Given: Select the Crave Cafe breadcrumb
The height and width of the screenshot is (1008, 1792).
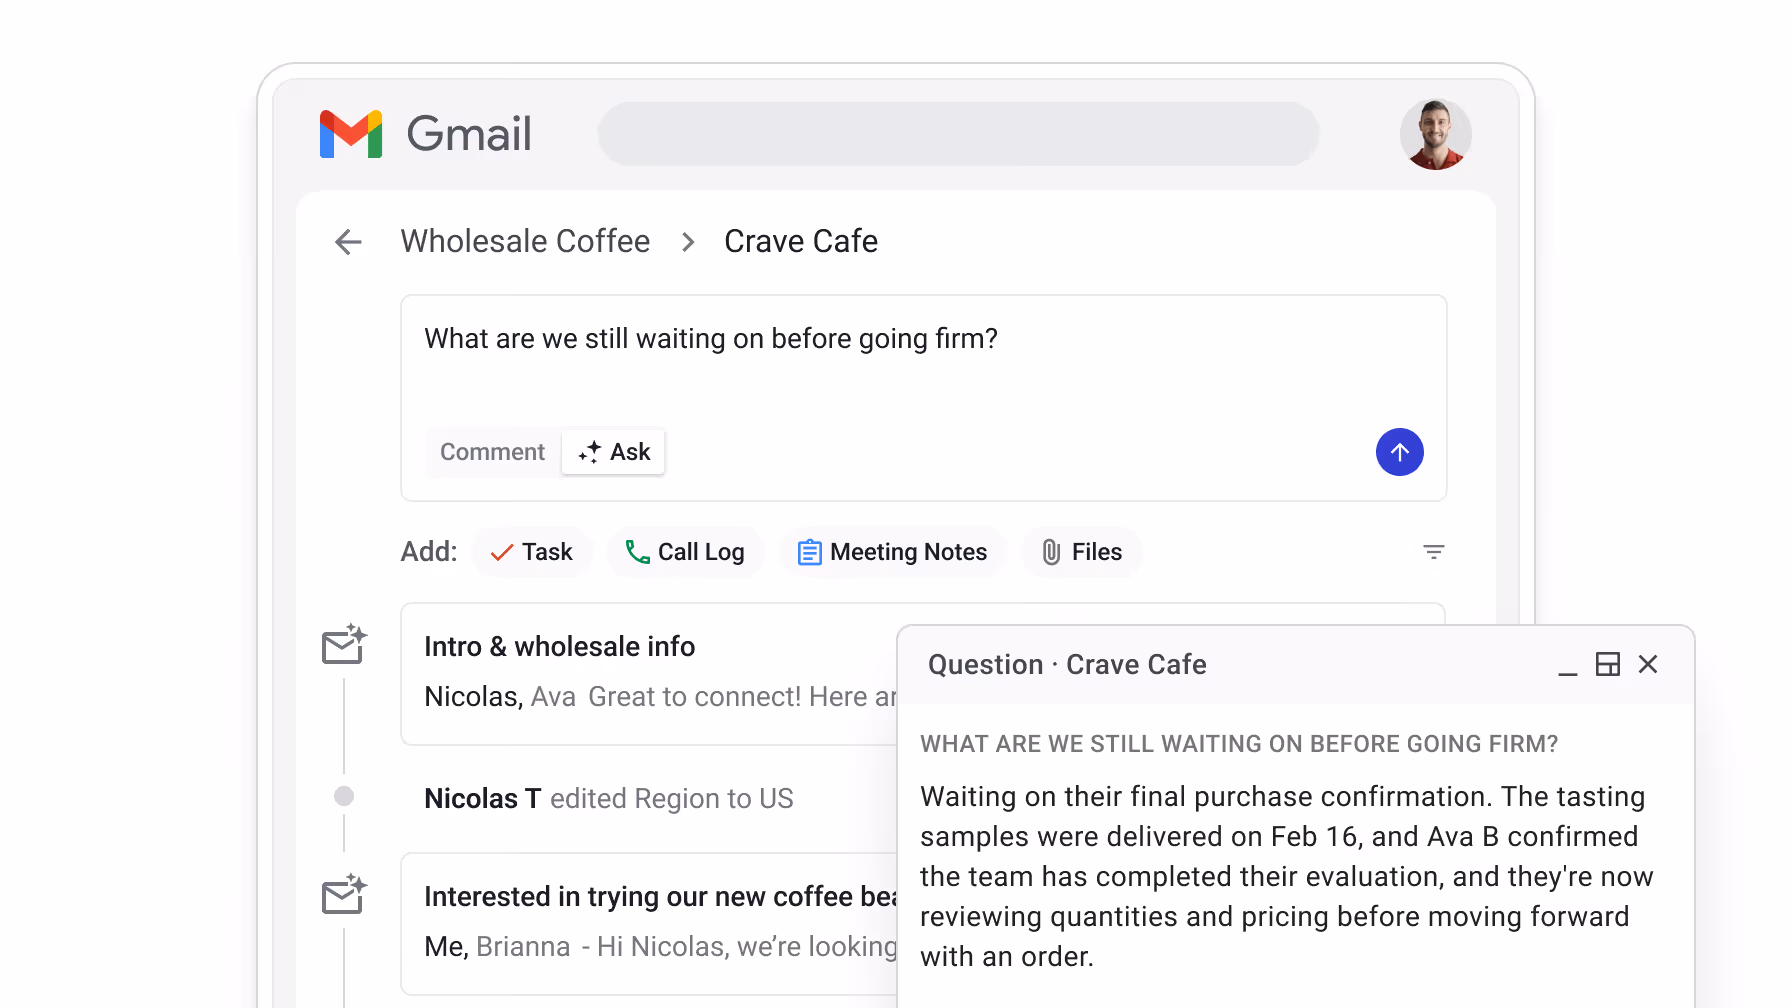Looking at the screenshot, I should [x=801, y=241].
